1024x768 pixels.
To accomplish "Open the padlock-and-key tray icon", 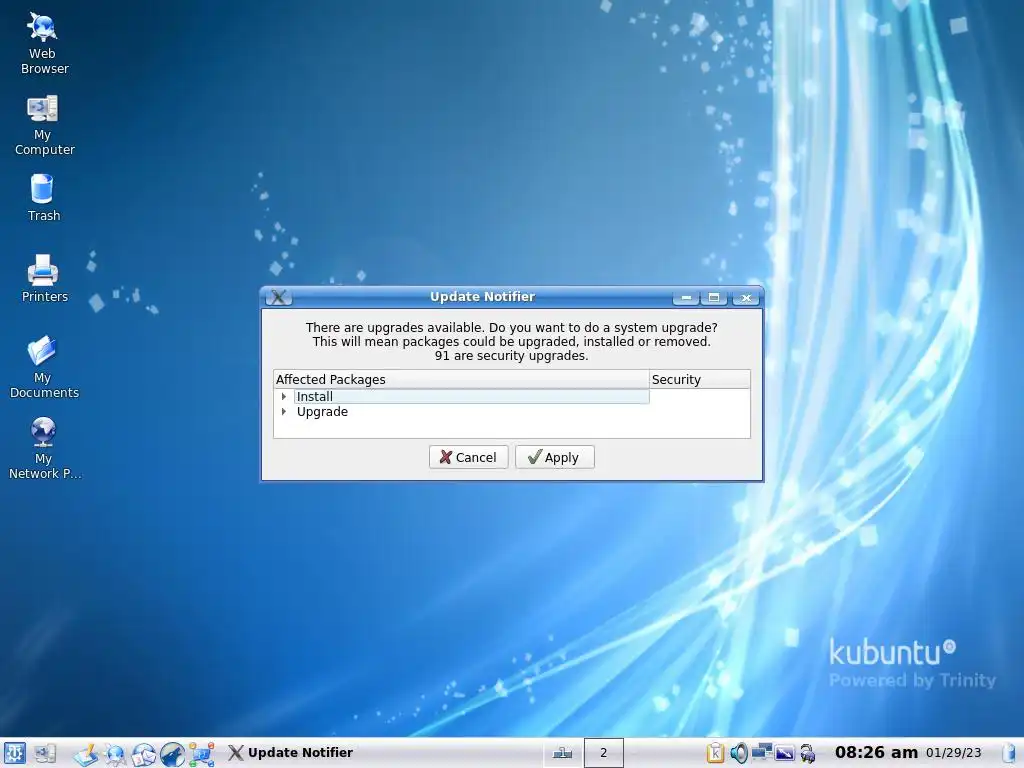I will [808, 753].
